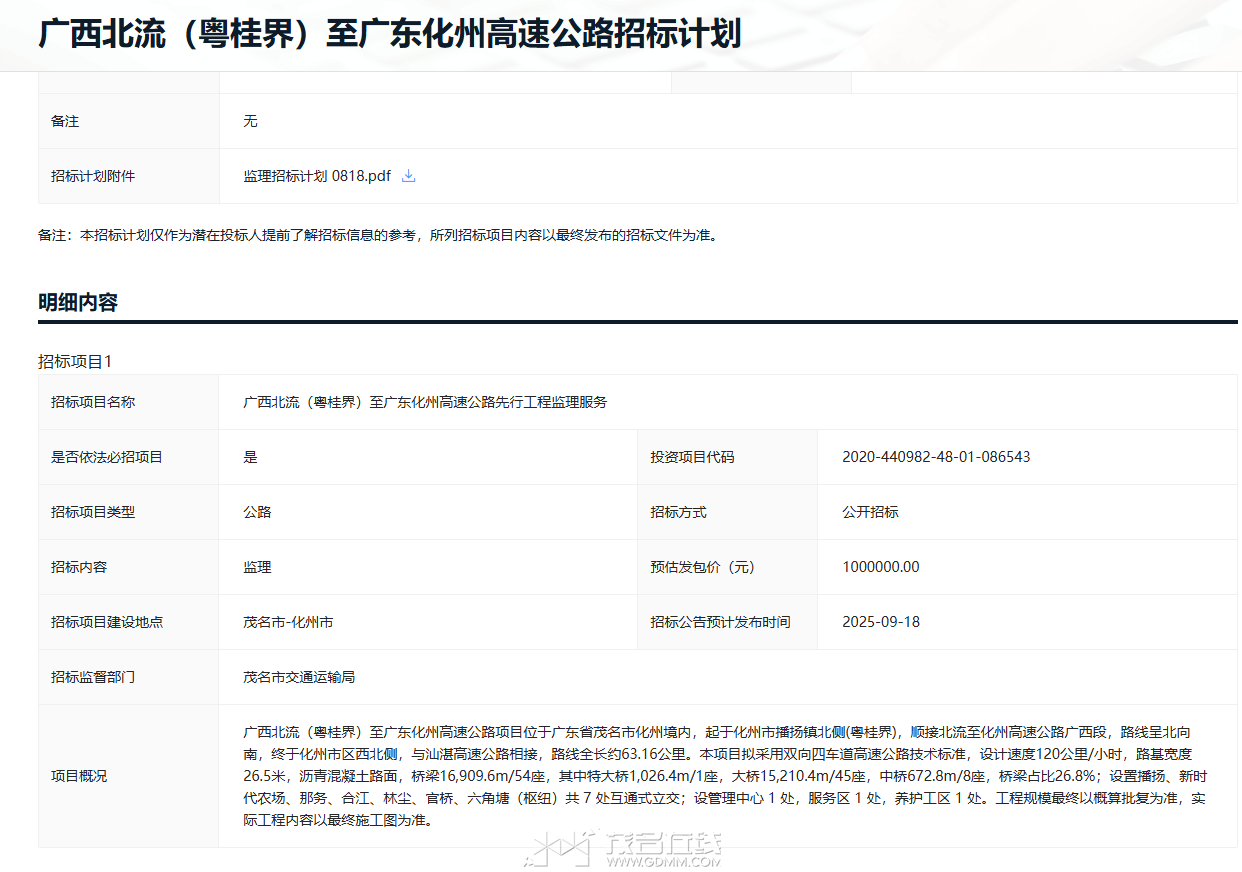Select the 茂名市交通运输局 supervision department value
Screen dimensions: 1242x872
pos(298,677)
